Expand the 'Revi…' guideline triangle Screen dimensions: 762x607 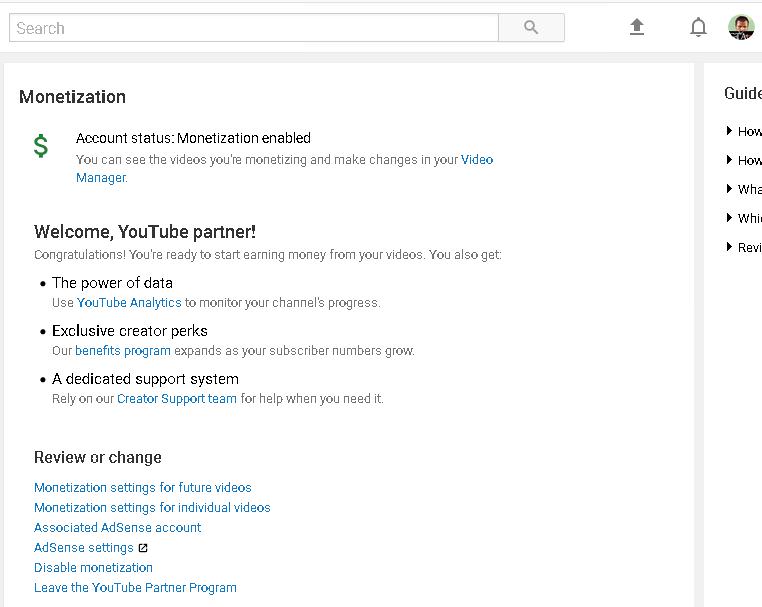pyautogui.click(x=729, y=247)
